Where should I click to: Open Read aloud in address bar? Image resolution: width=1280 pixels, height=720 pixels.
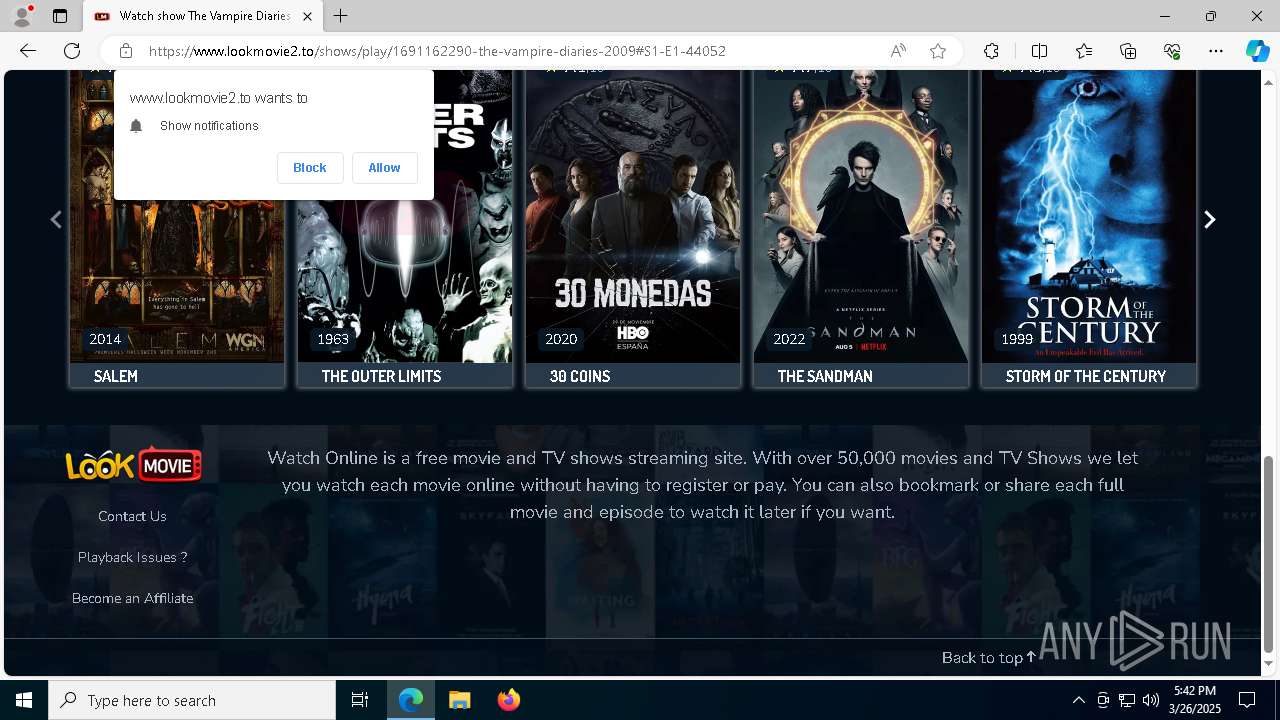(x=898, y=51)
